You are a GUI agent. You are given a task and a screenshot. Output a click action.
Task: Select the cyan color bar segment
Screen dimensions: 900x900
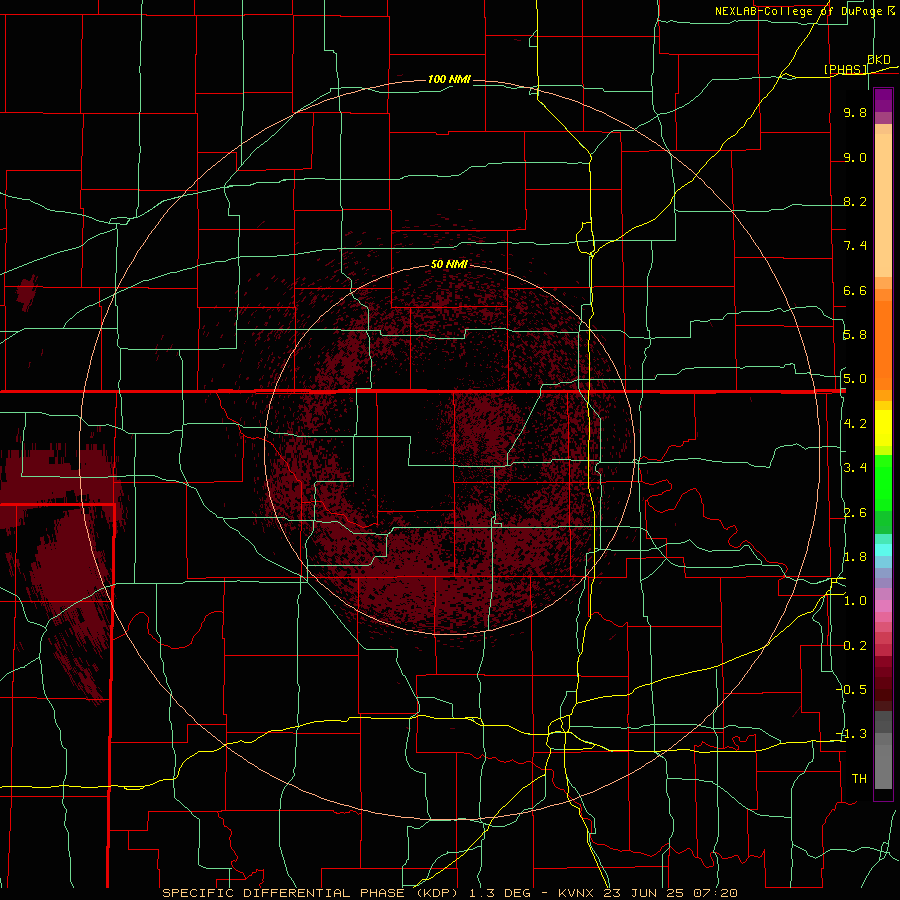(x=883, y=550)
